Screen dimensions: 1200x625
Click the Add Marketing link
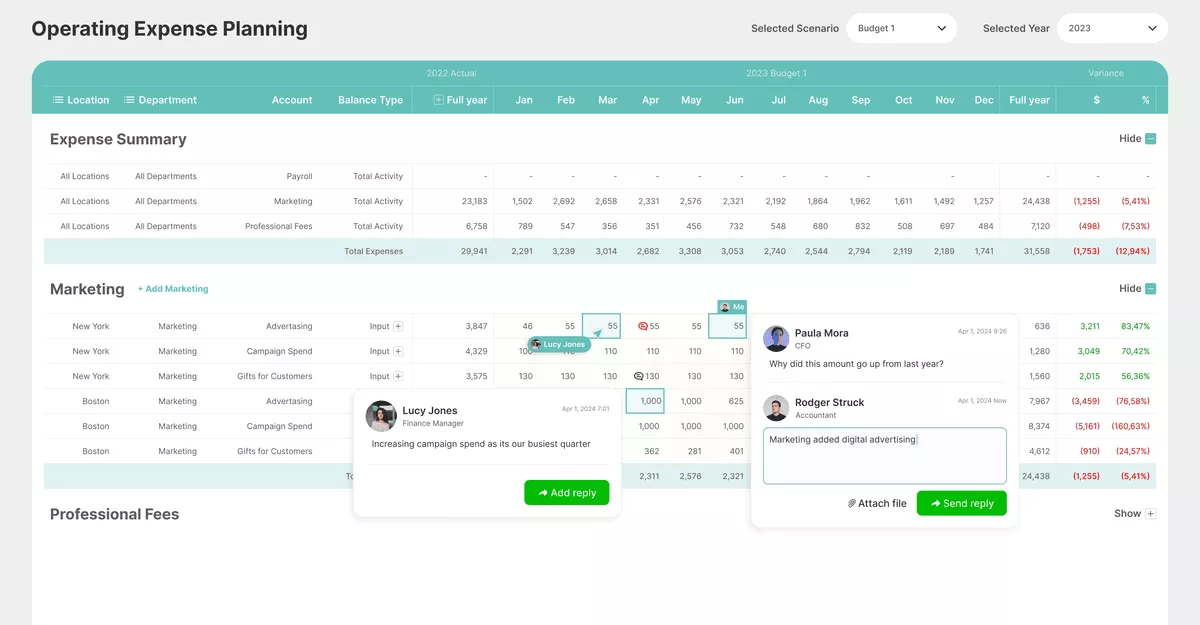pos(173,288)
